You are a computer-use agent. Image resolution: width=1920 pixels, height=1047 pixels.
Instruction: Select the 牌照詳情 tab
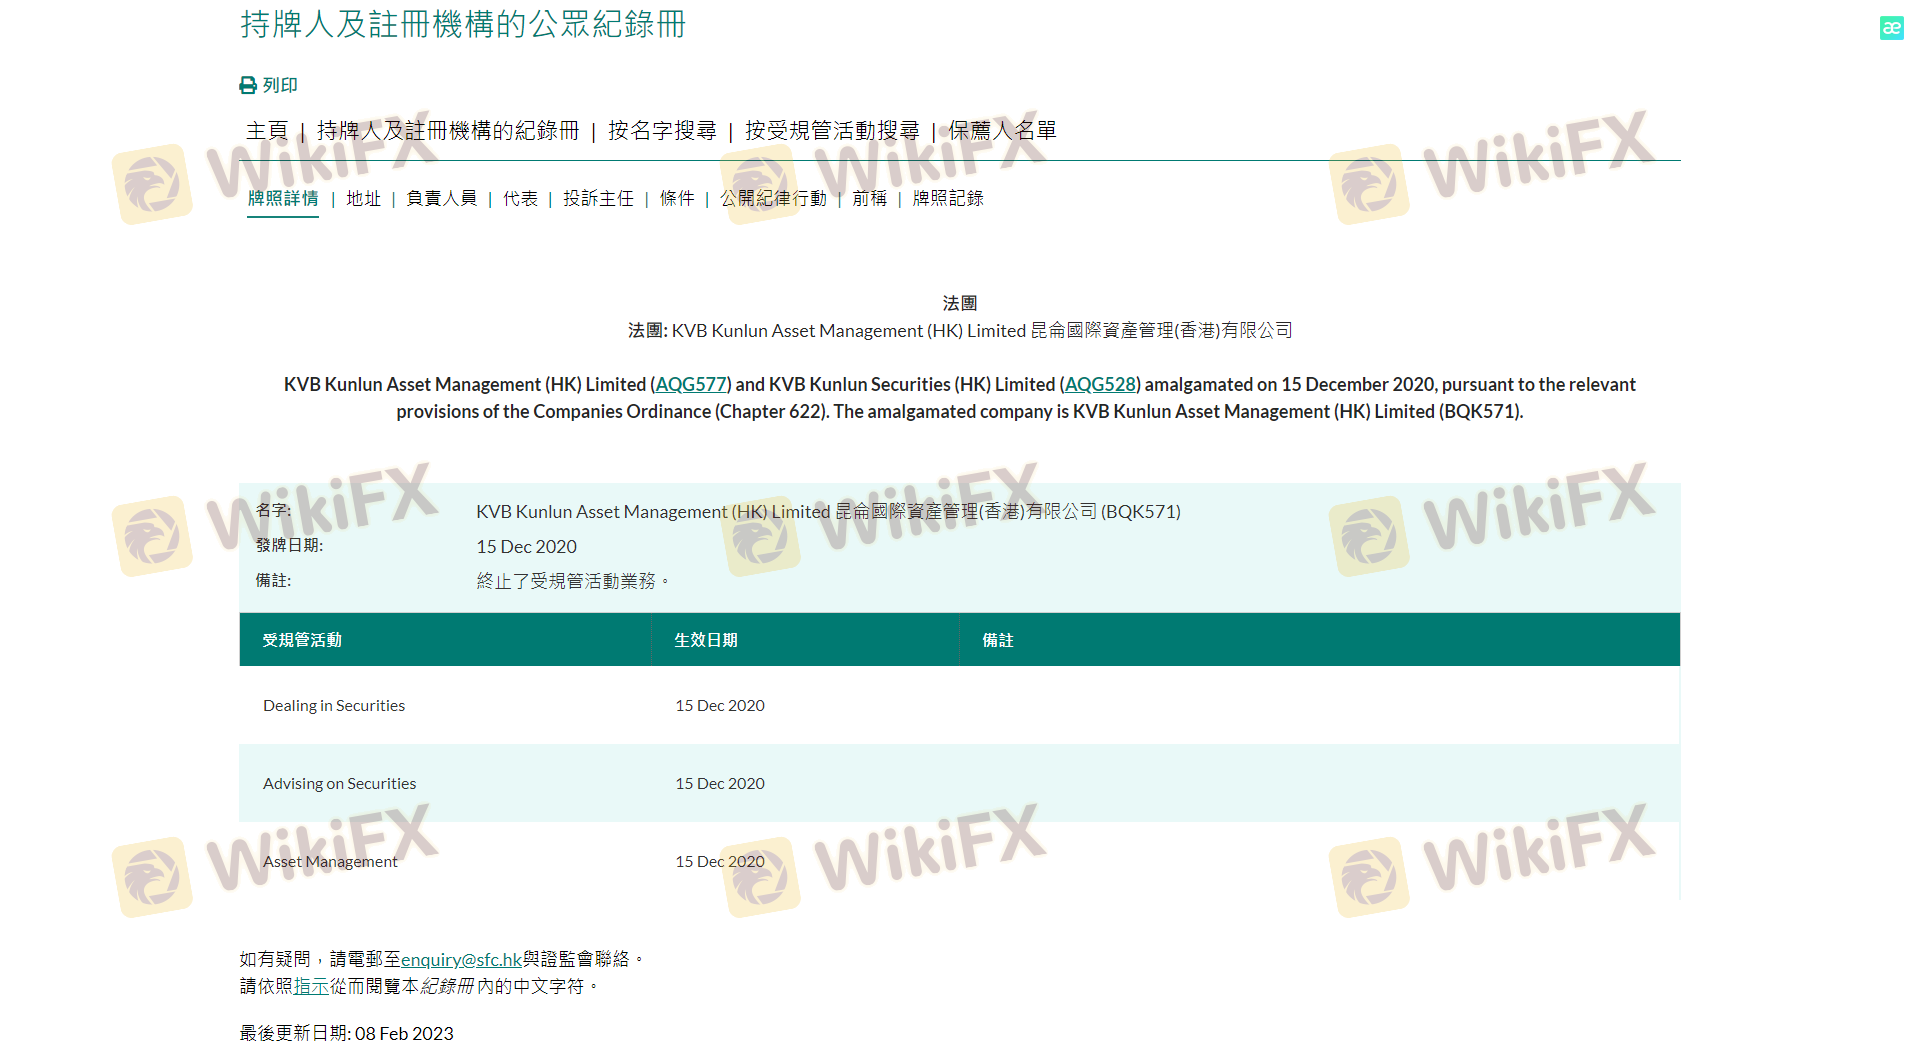coord(283,199)
